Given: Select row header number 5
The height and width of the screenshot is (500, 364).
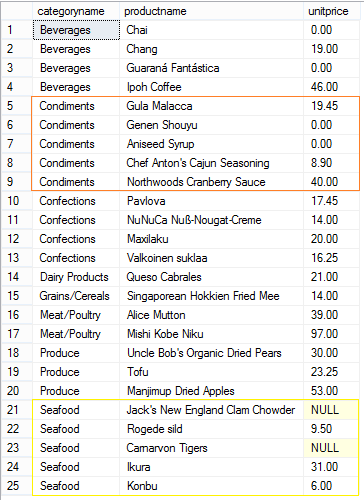Looking at the screenshot, I should [17, 106].
